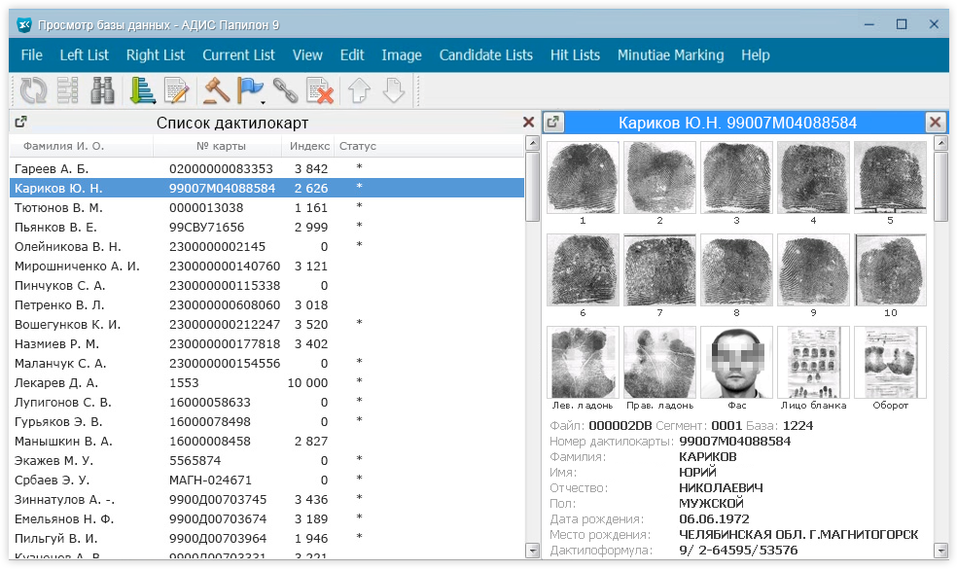Click the move up arrow icon

click(359, 91)
